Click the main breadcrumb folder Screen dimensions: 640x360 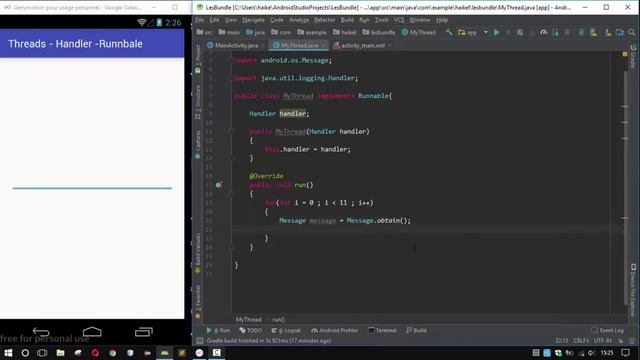(229, 32)
